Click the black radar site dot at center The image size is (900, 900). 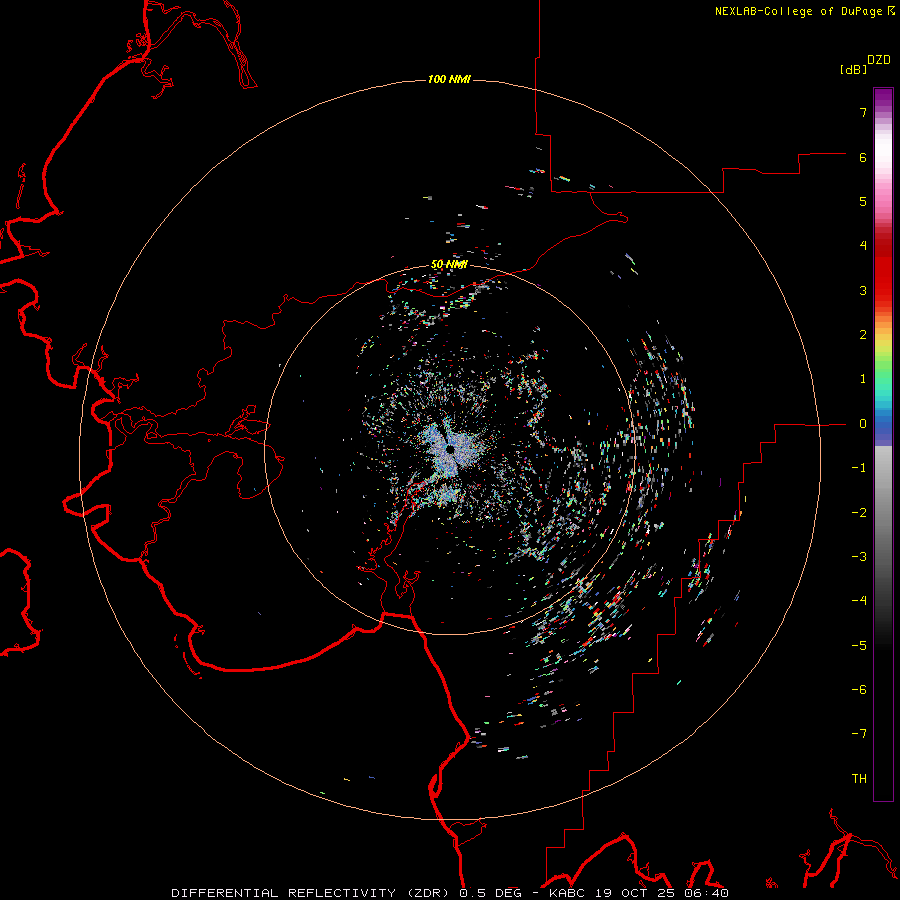click(451, 449)
